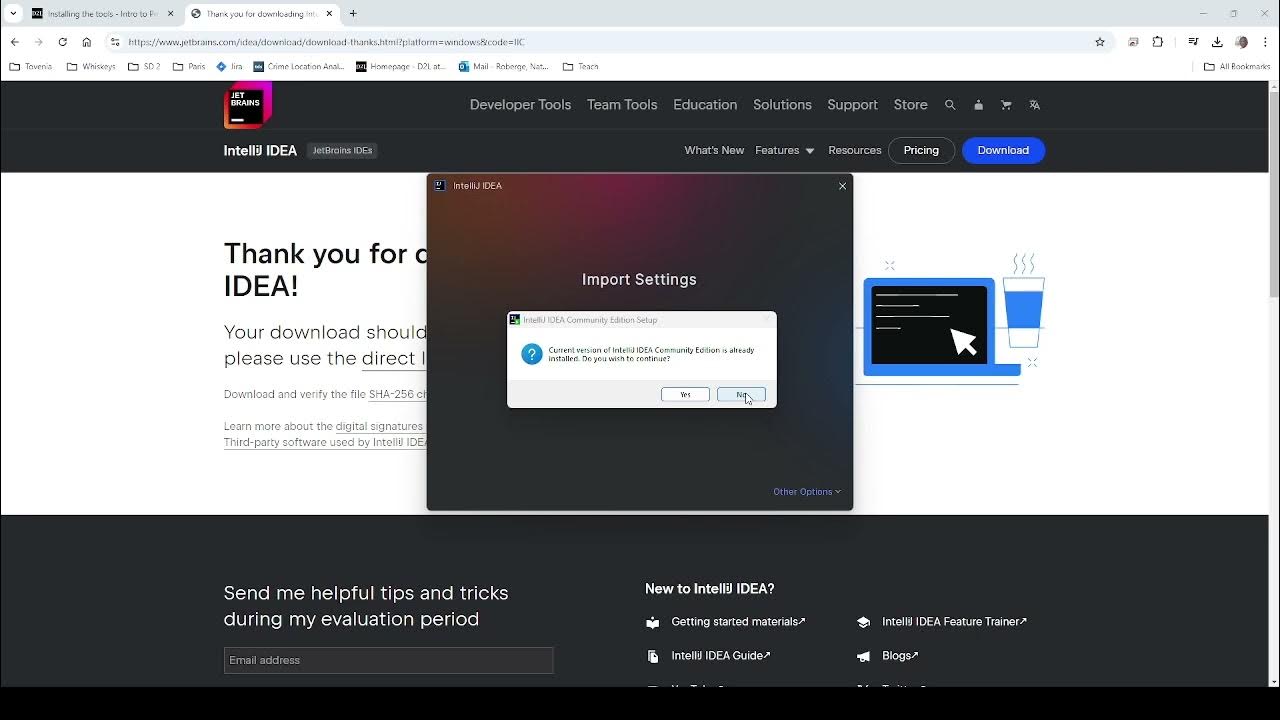
Task: Open the Education menu
Action: click(705, 105)
